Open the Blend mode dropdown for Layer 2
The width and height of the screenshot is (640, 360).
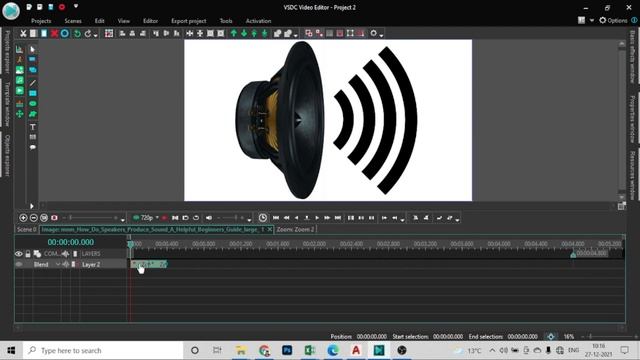point(58,264)
